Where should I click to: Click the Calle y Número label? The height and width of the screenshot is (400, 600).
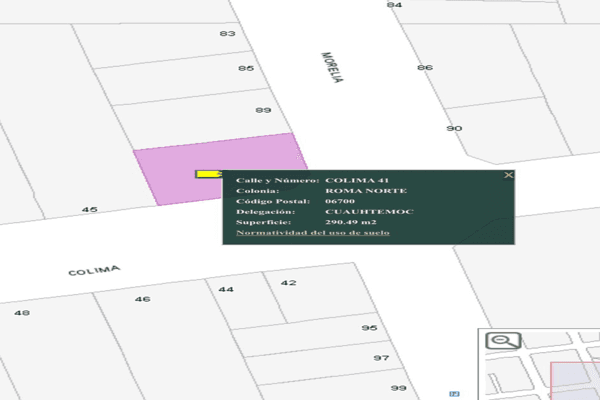(277, 180)
